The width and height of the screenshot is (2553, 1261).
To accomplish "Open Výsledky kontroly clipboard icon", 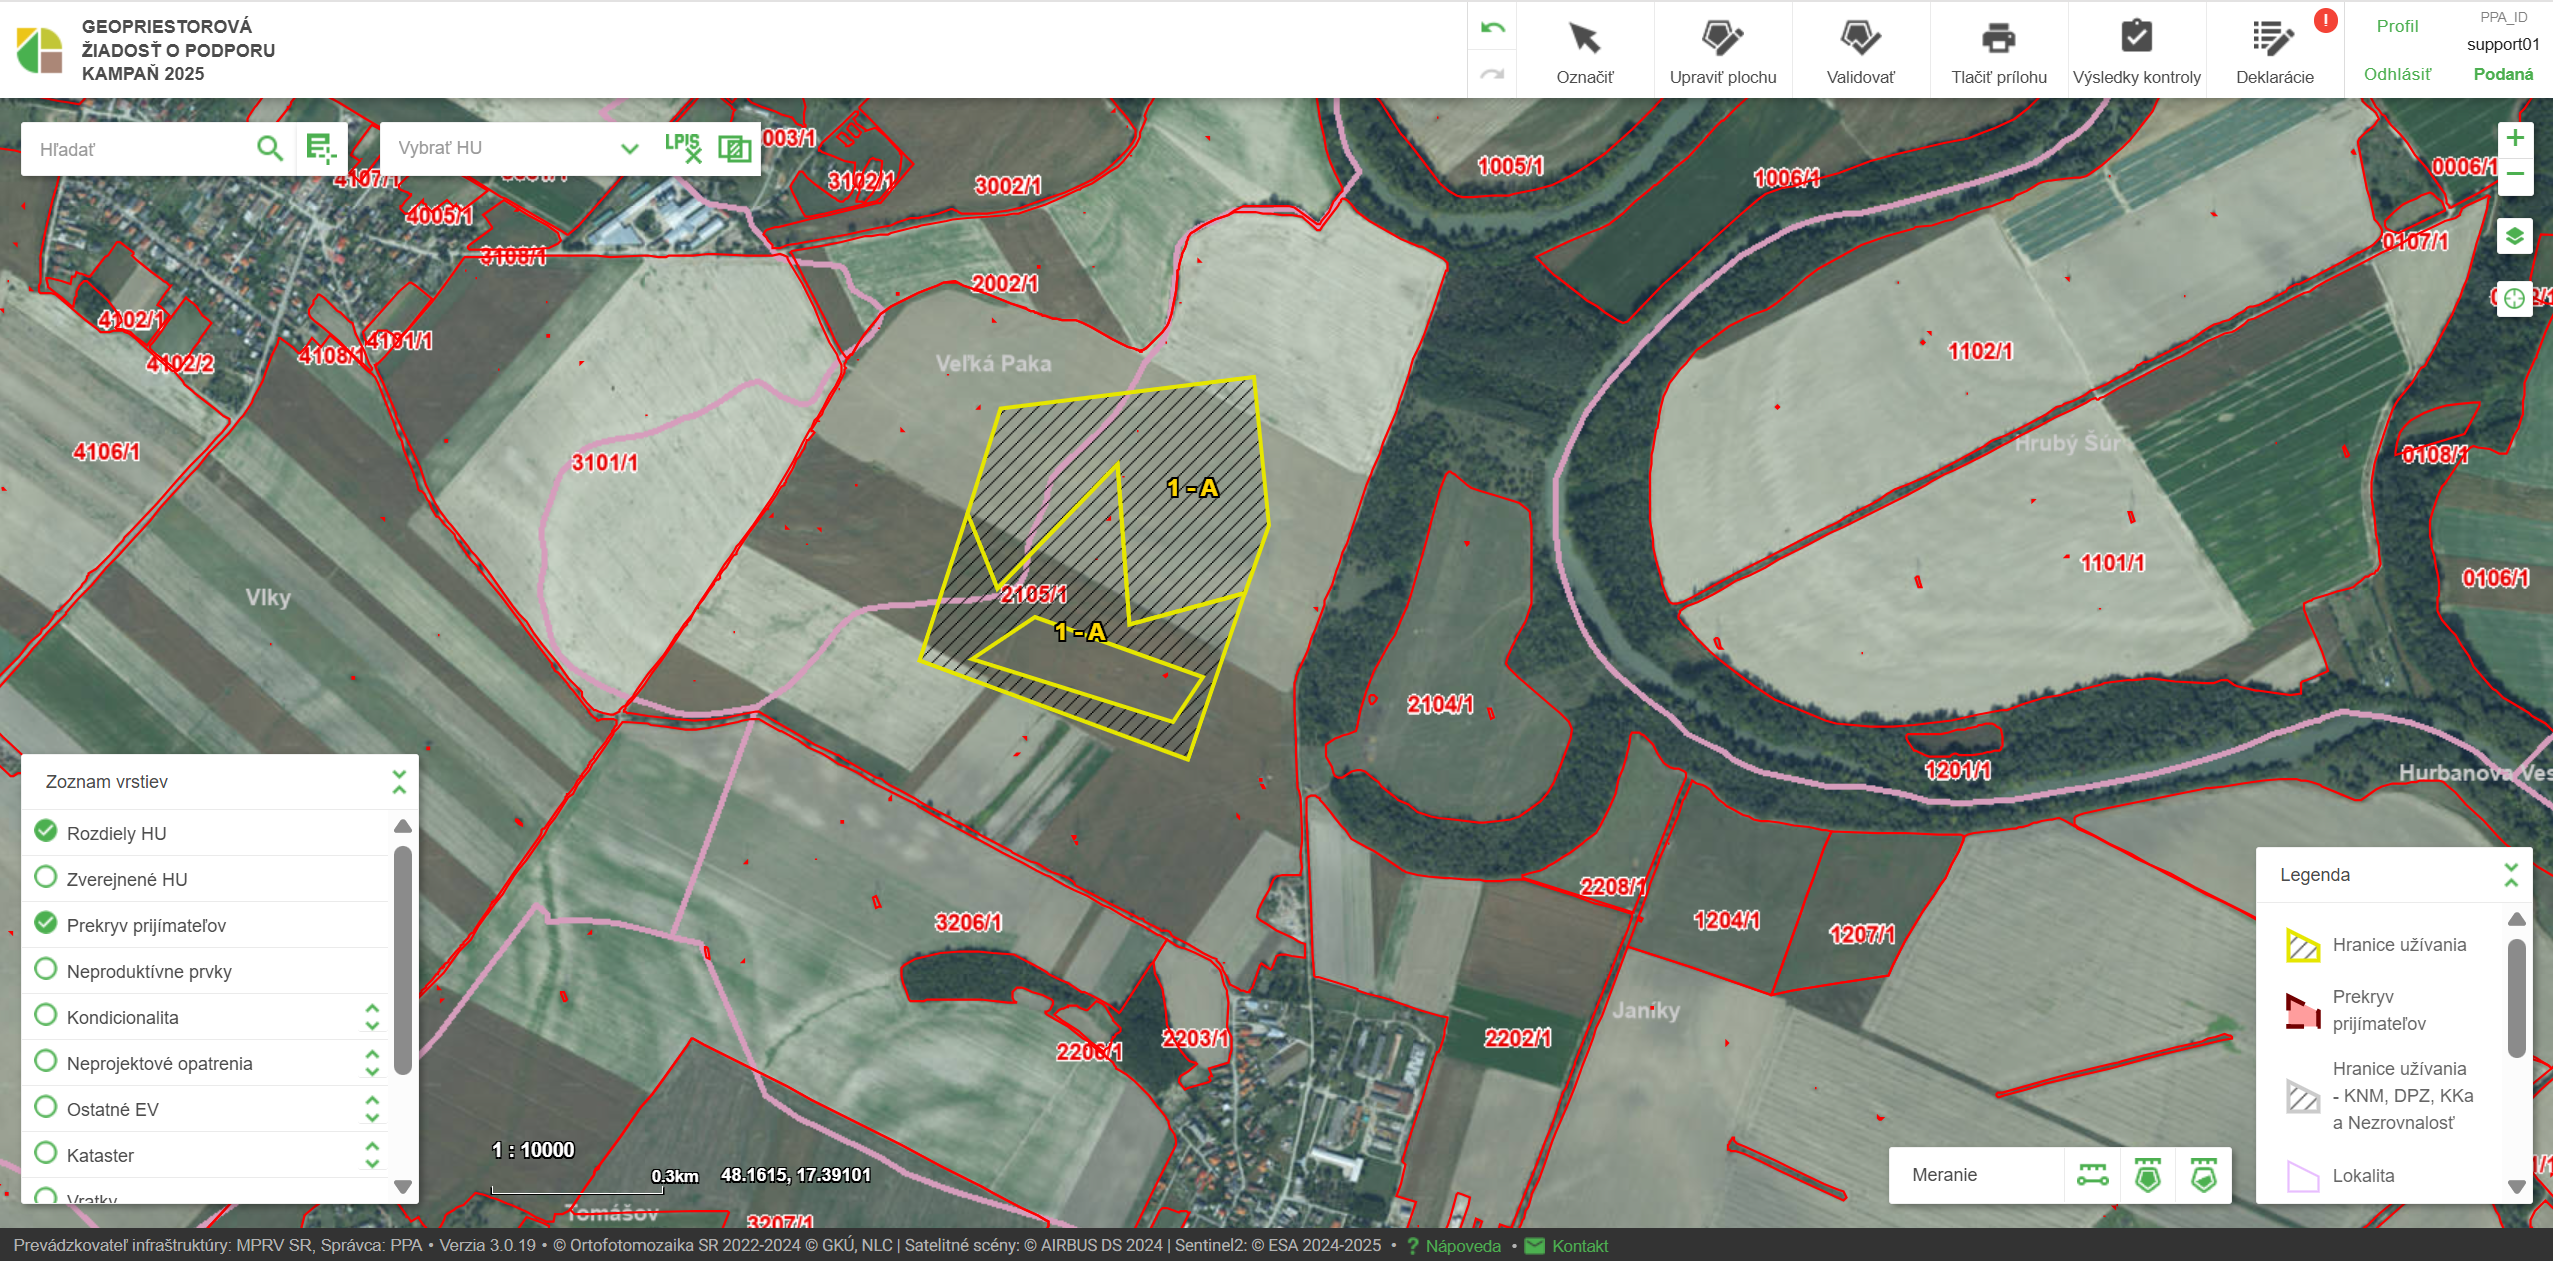I will click(2136, 38).
